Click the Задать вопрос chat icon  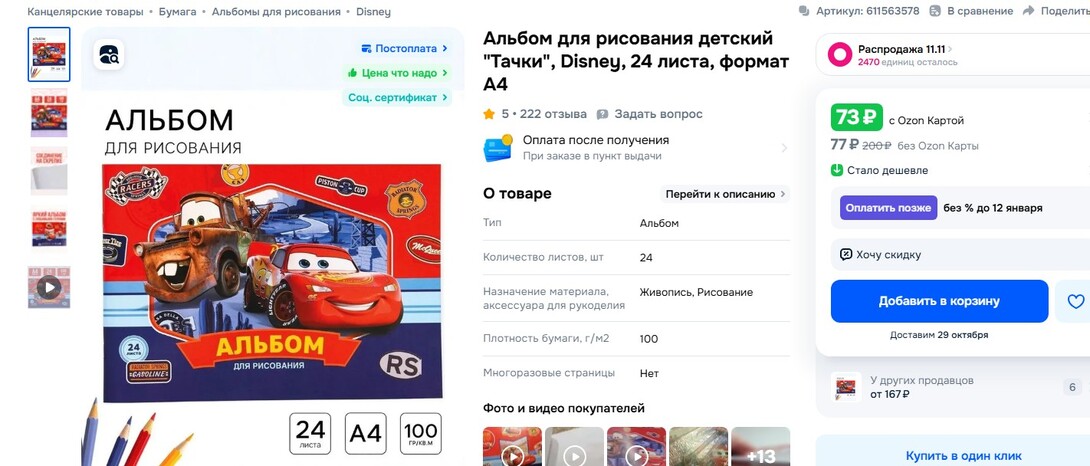[603, 114]
